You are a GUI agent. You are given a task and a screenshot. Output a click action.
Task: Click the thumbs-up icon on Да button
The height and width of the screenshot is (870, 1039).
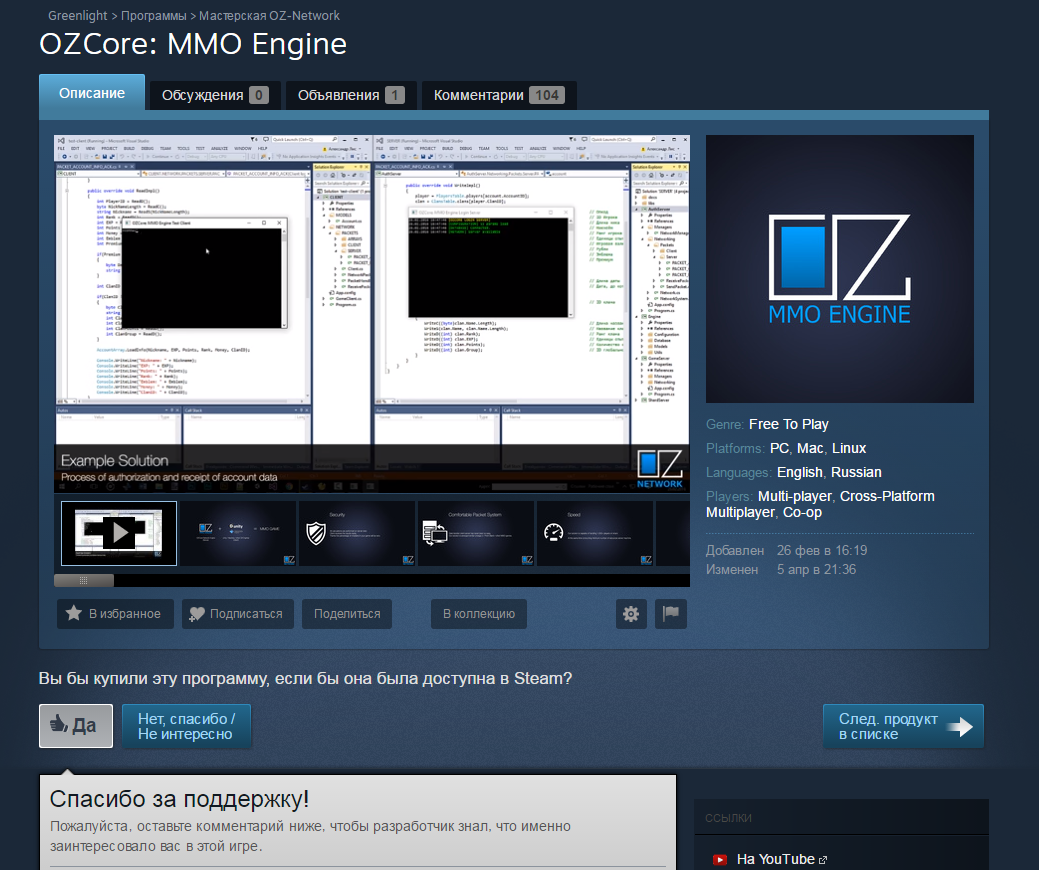click(x=59, y=724)
